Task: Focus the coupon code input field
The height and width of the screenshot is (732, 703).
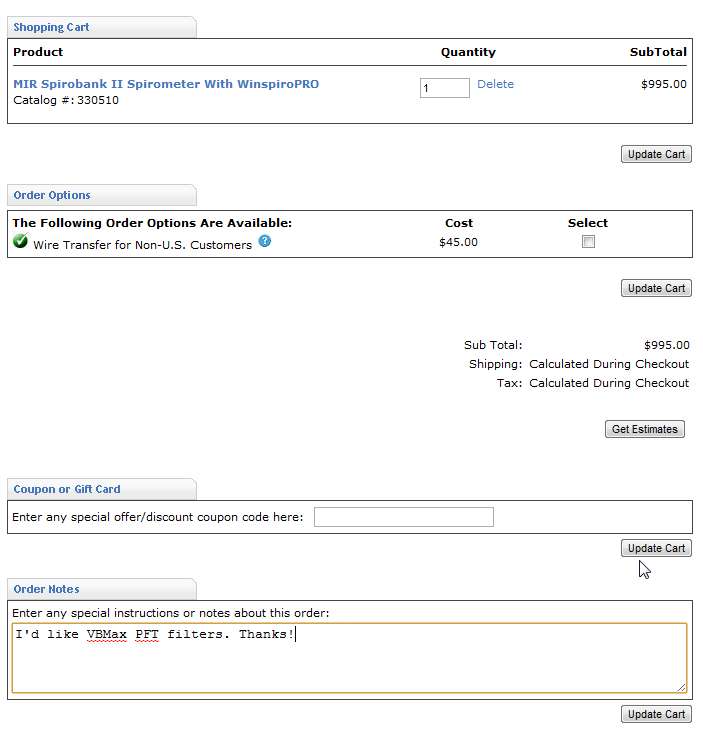Action: tap(403, 517)
